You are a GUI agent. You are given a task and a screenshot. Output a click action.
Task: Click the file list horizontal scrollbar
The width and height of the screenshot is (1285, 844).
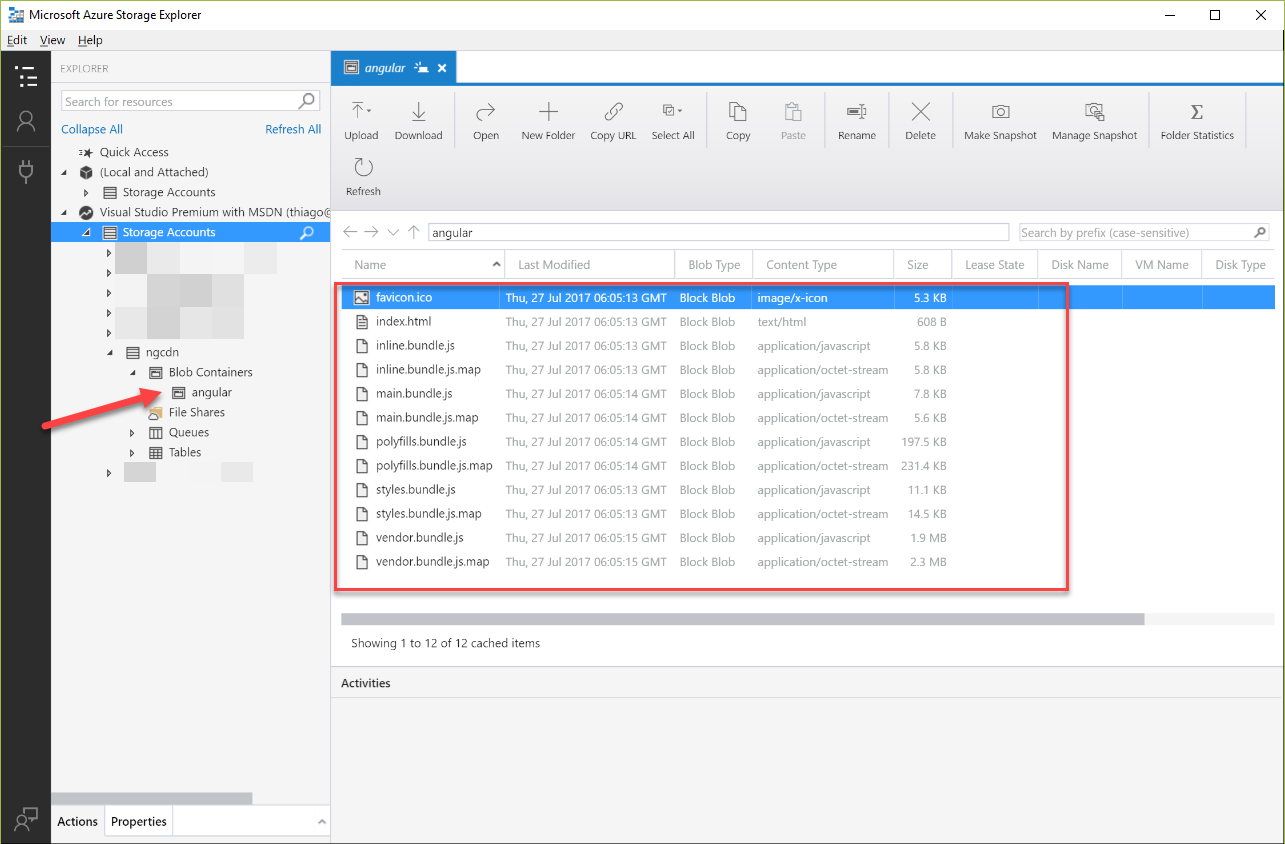pos(742,619)
